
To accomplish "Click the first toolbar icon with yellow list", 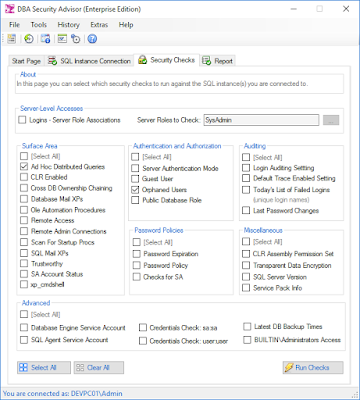I will click(12, 39).
